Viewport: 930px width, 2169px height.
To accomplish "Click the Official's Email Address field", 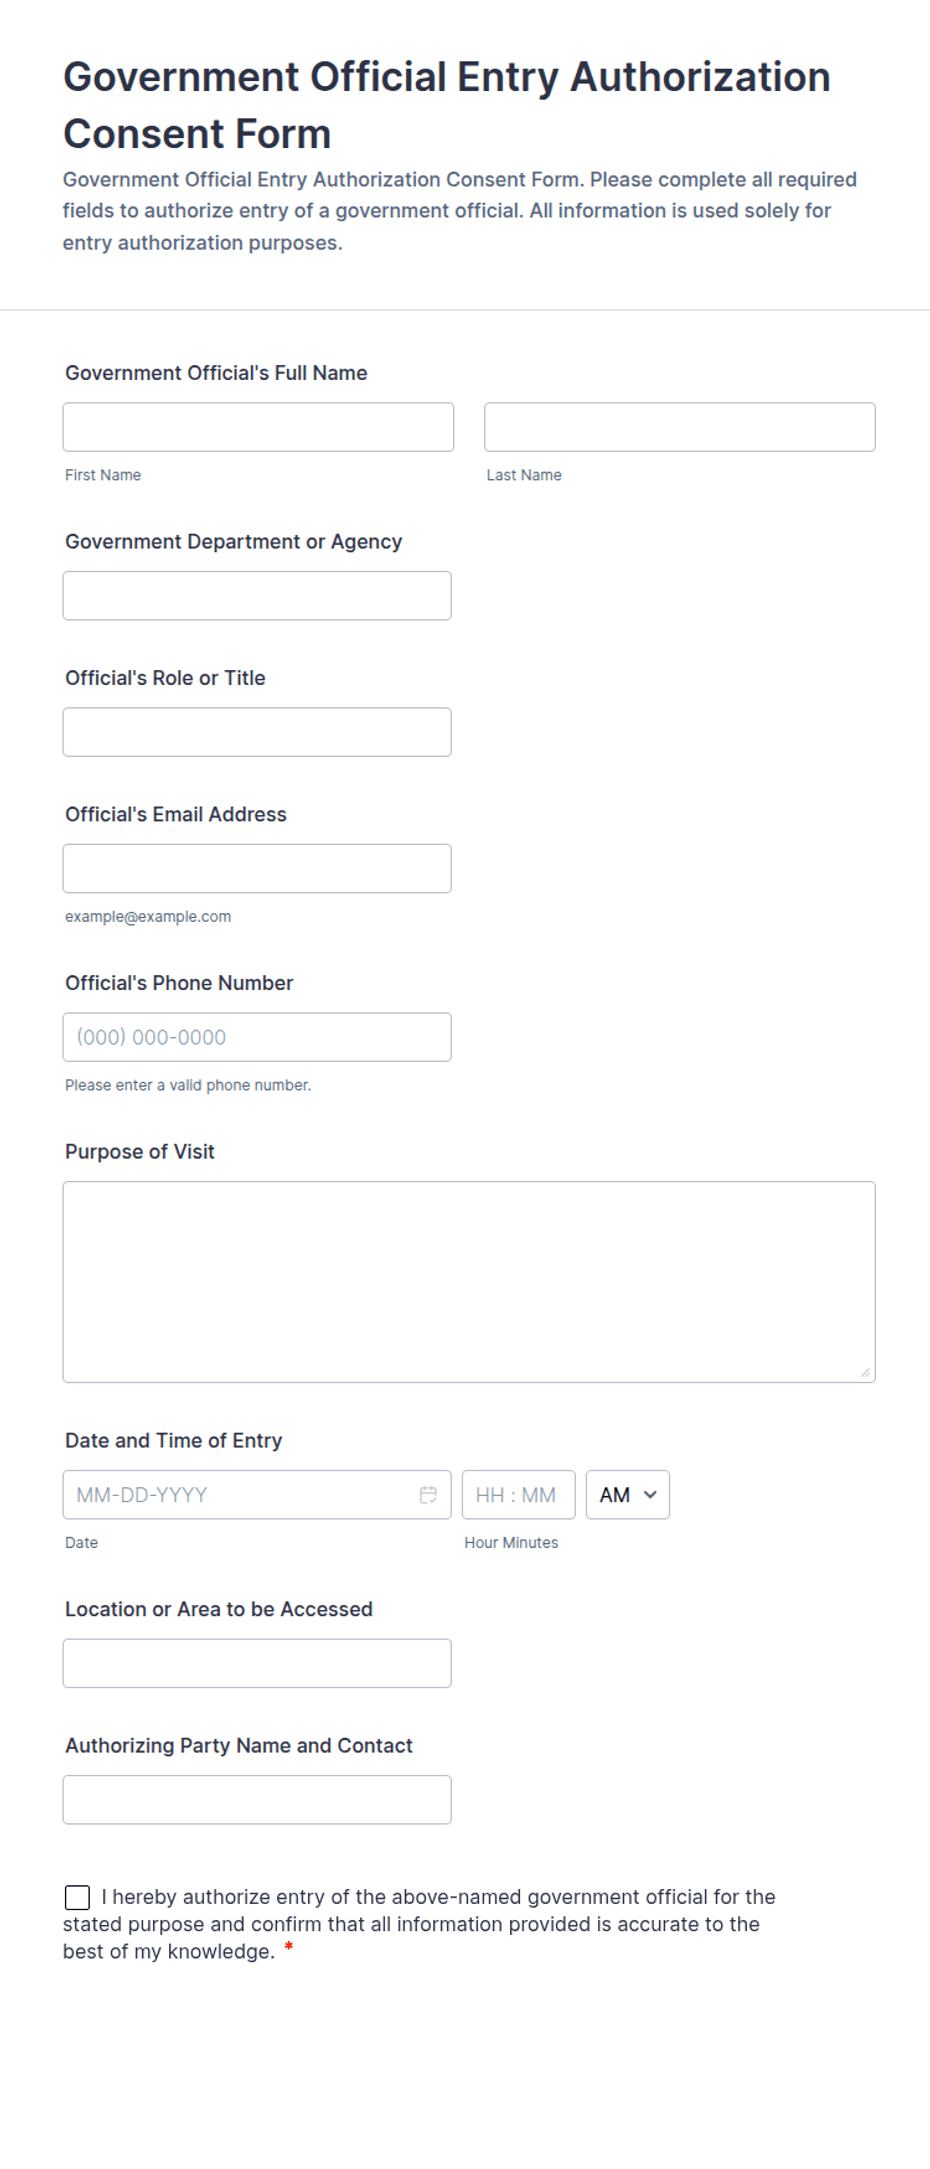I will point(257,868).
